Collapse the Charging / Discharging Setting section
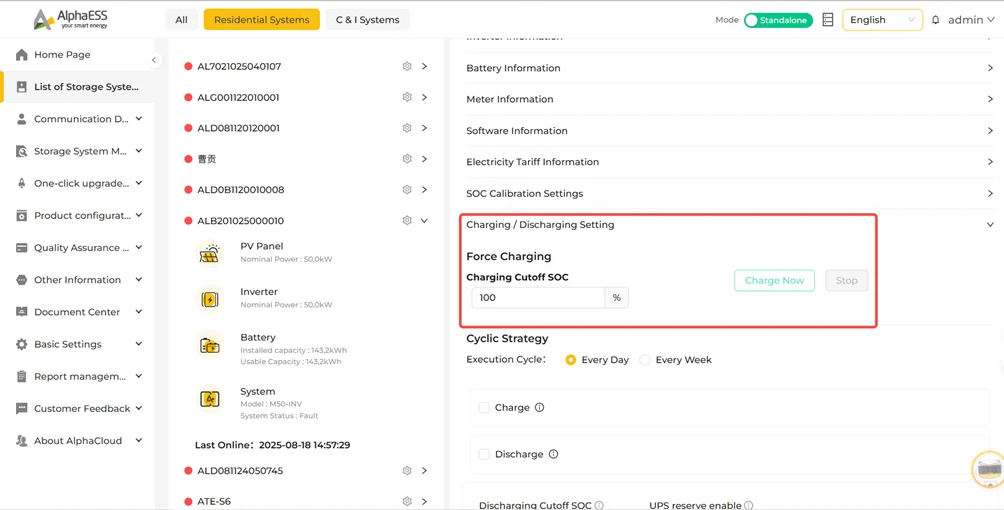1004x510 pixels. (990, 225)
